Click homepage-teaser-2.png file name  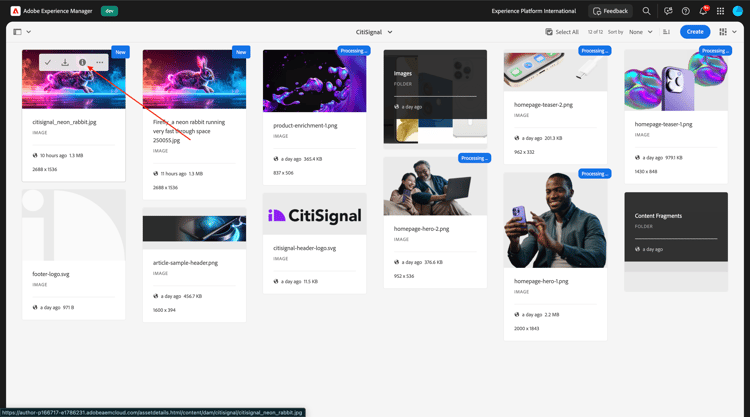click(543, 105)
